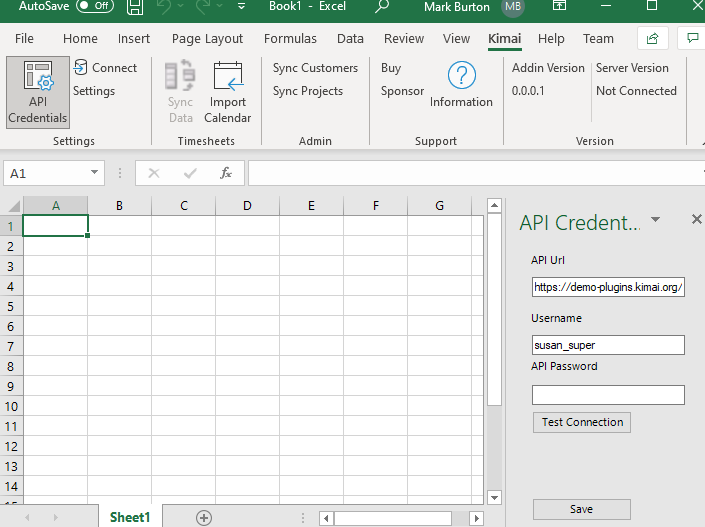Viewport: 705px width, 527px height.
Task: Click Sync Customers
Action: click(x=315, y=68)
